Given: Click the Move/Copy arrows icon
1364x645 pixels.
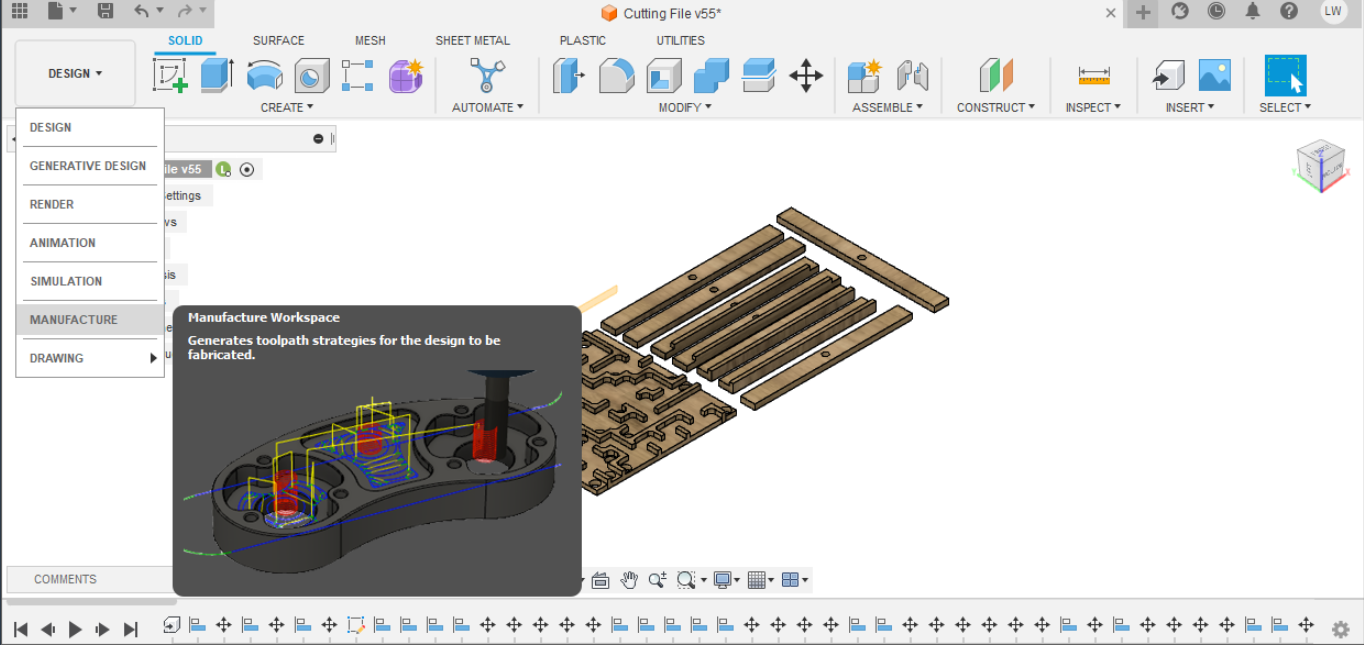Looking at the screenshot, I should coord(805,75).
